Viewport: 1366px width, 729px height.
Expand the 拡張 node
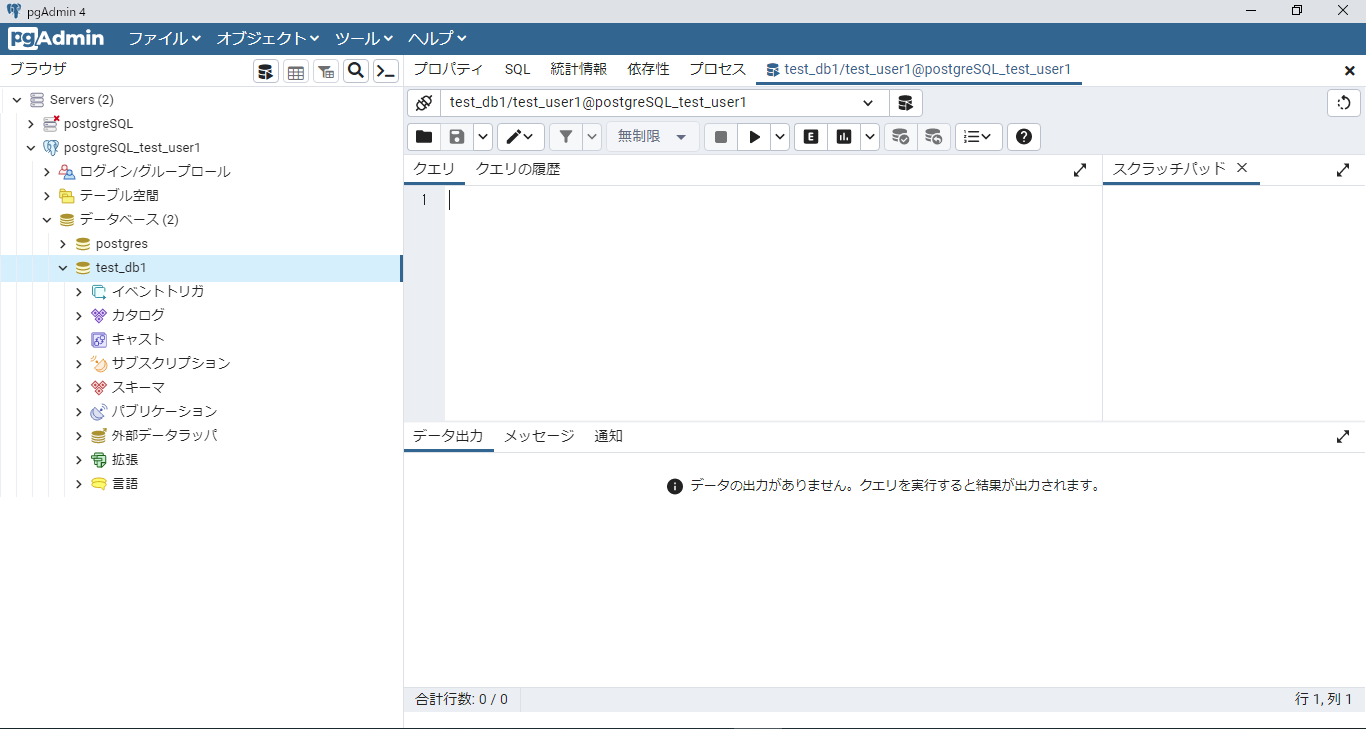(79, 460)
